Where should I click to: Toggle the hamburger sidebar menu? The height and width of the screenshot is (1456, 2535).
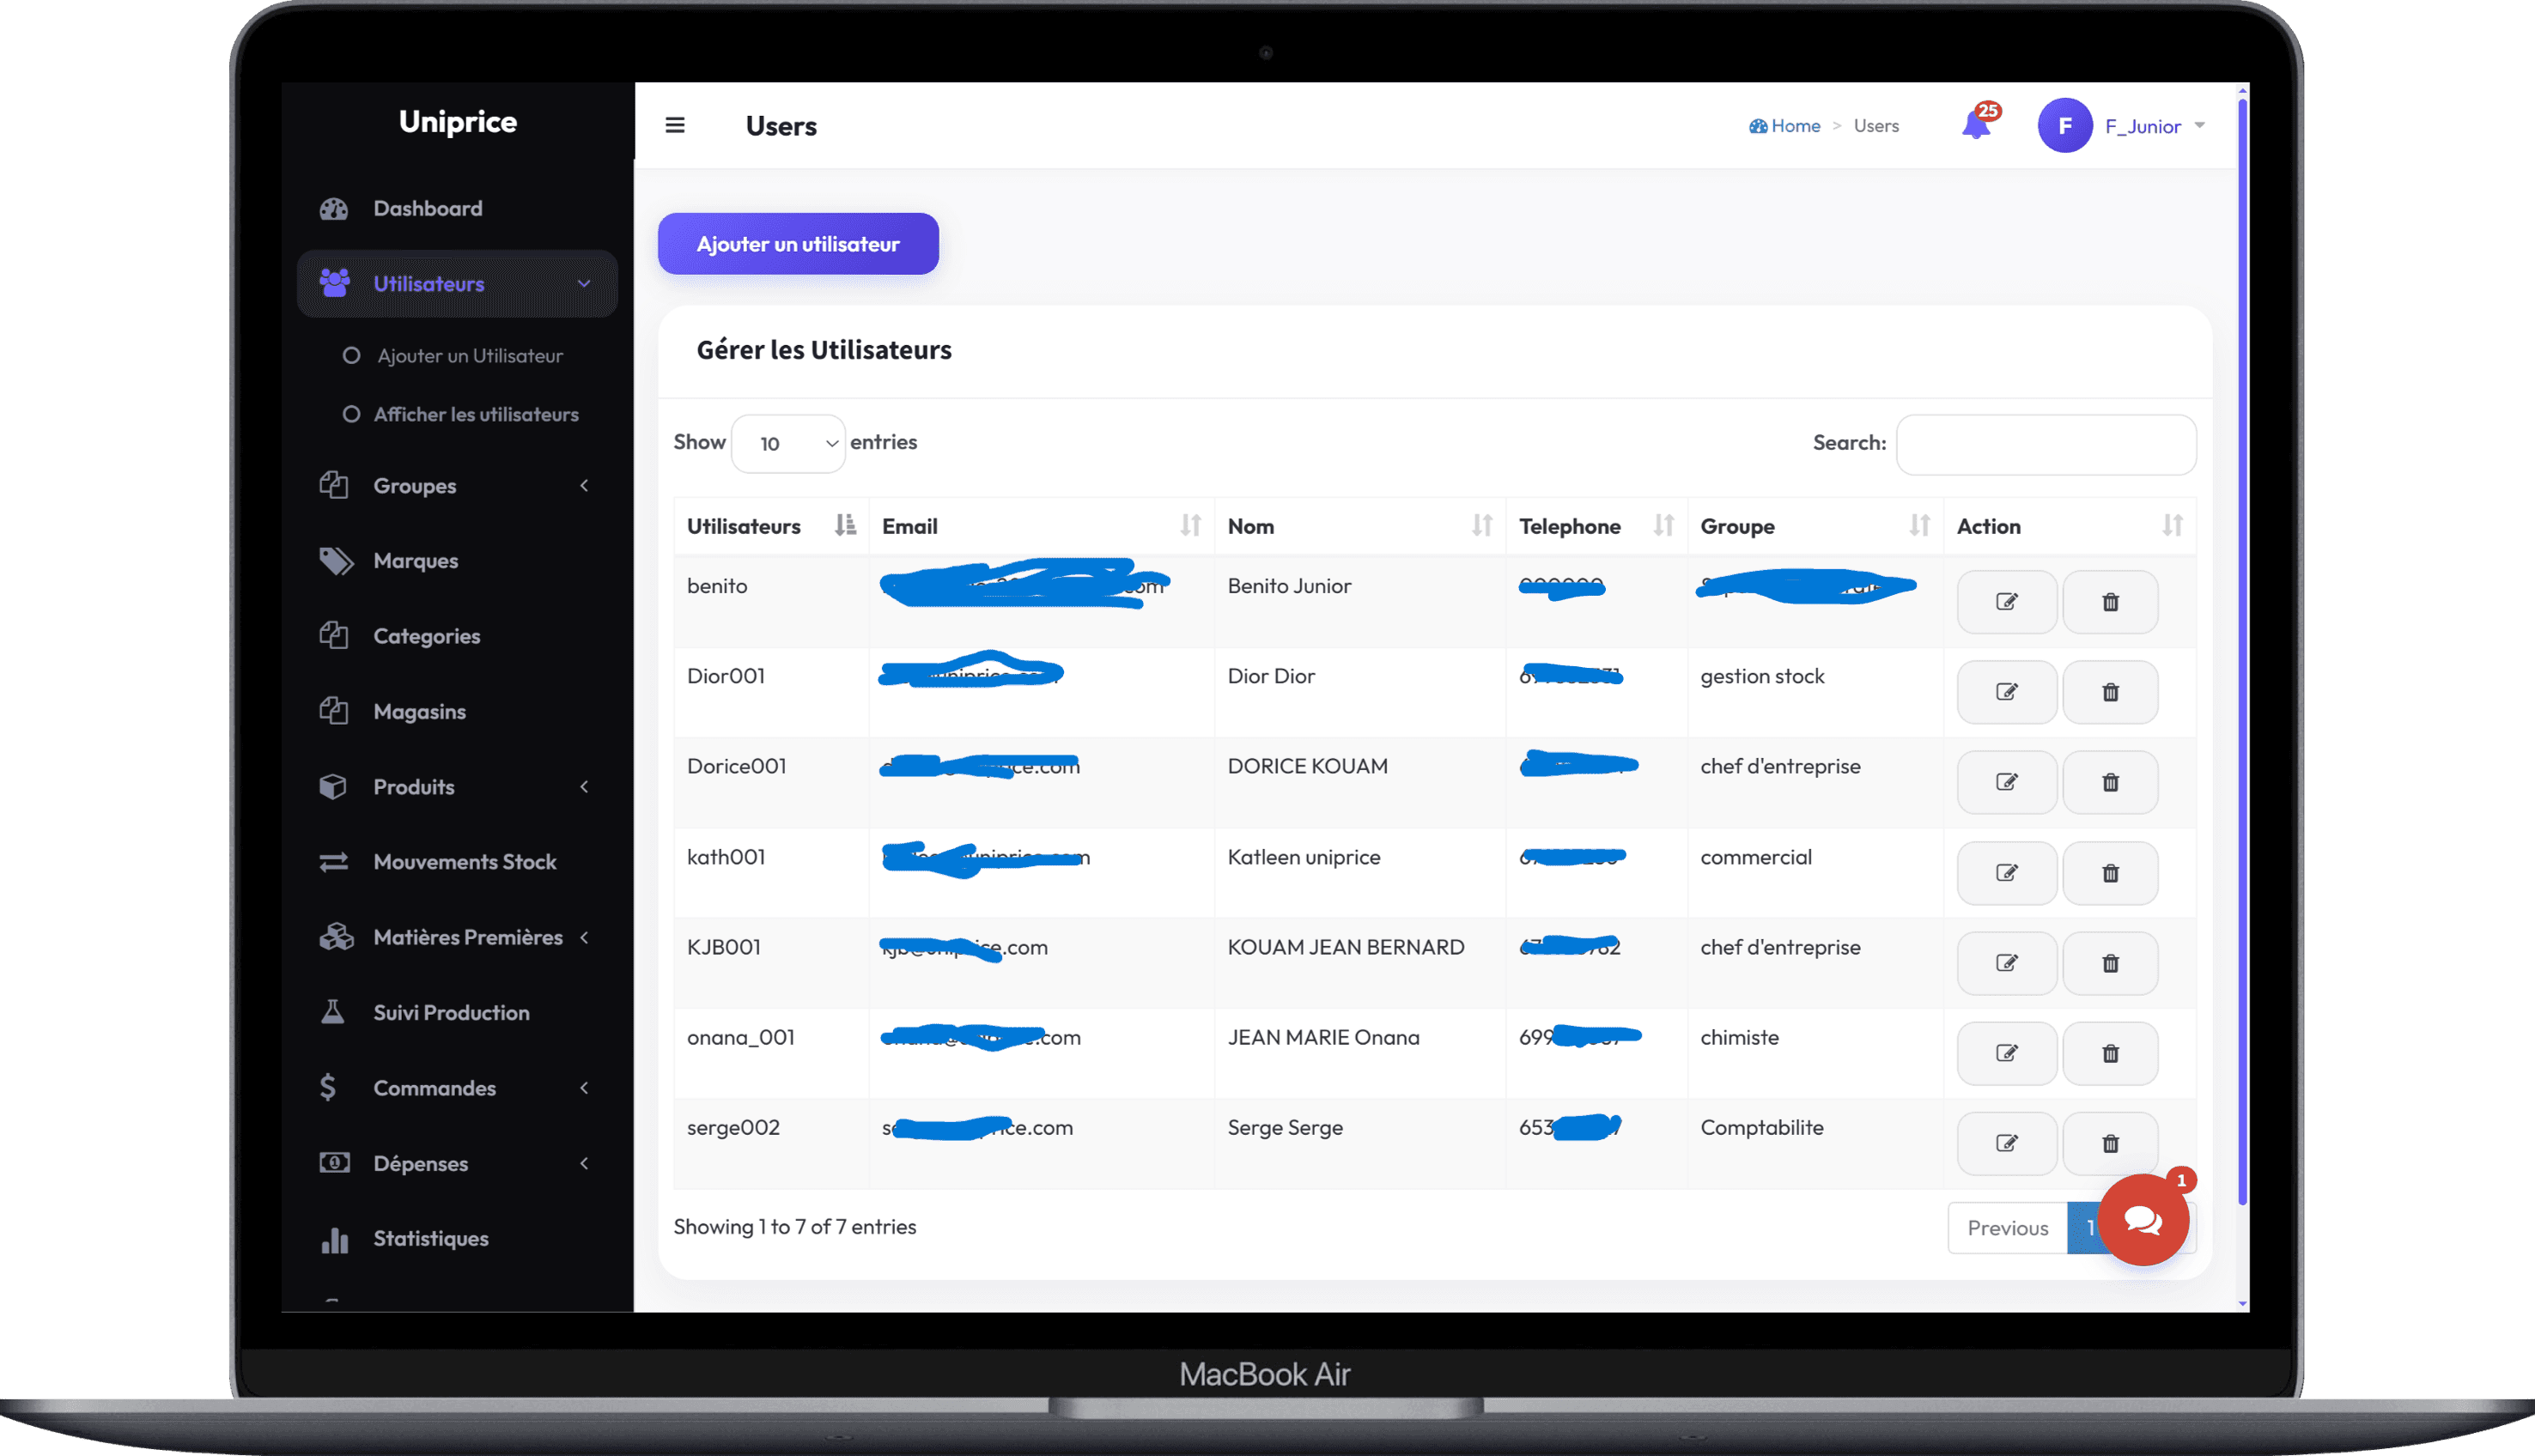675,125
